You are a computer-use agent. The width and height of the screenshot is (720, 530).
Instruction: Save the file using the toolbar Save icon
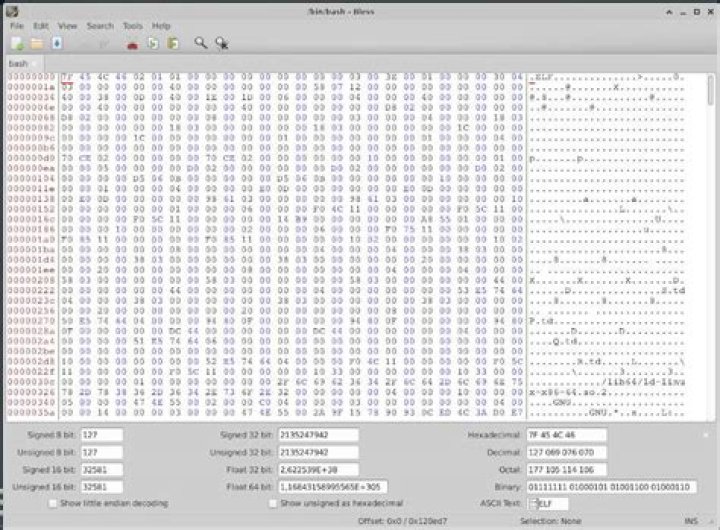[x=57, y=44]
